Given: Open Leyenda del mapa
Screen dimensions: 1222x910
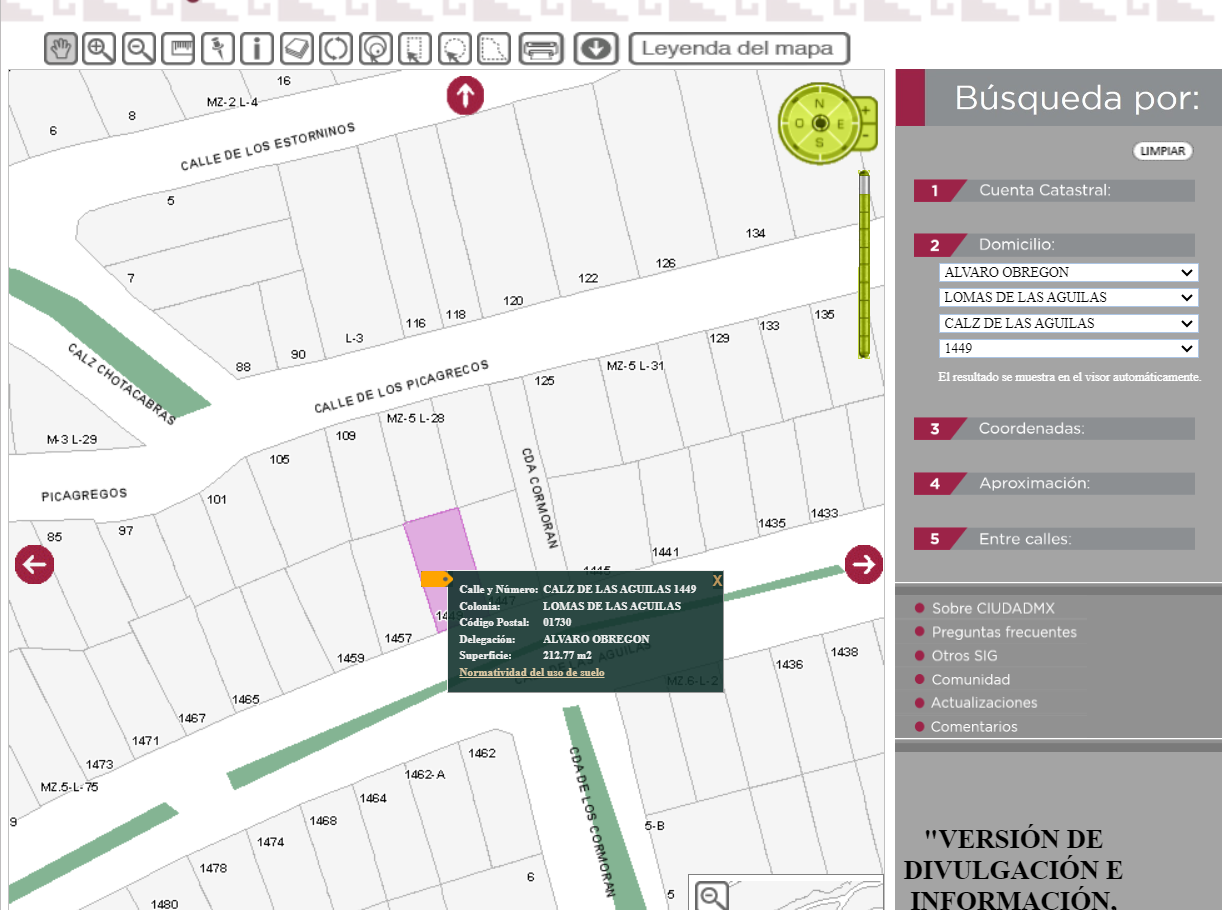Looking at the screenshot, I should pos(739,48).
